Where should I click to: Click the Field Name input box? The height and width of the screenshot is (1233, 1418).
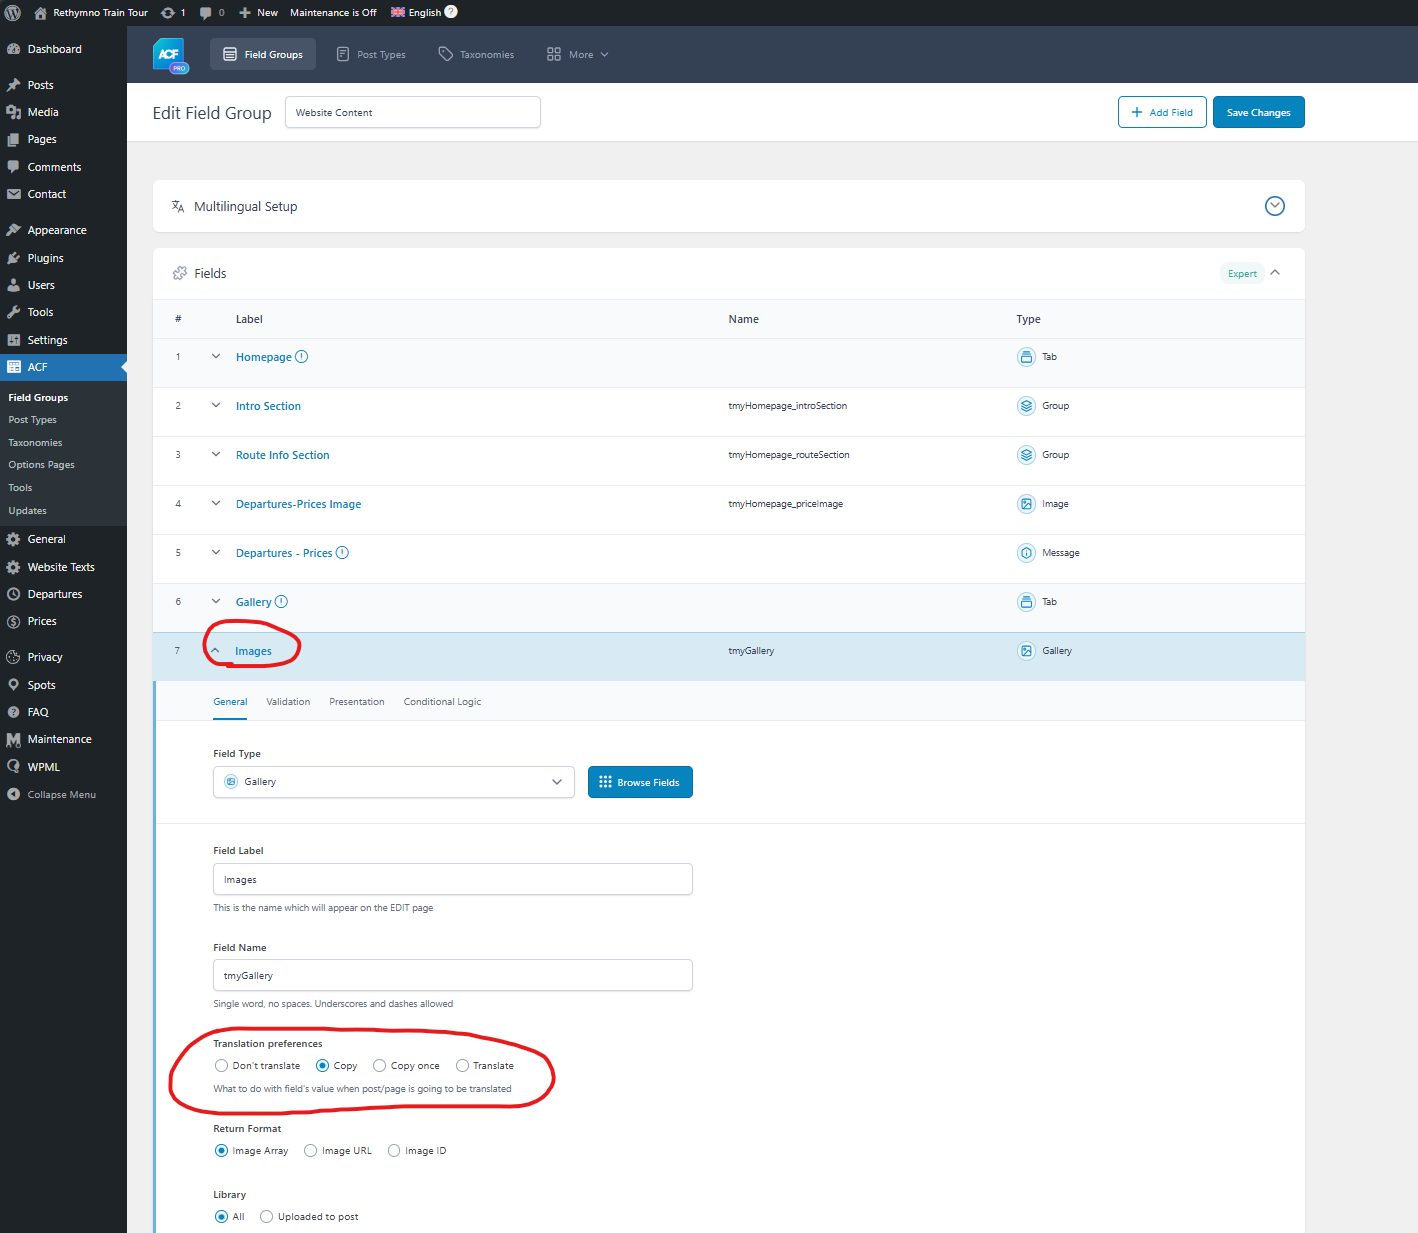(453, 975)
